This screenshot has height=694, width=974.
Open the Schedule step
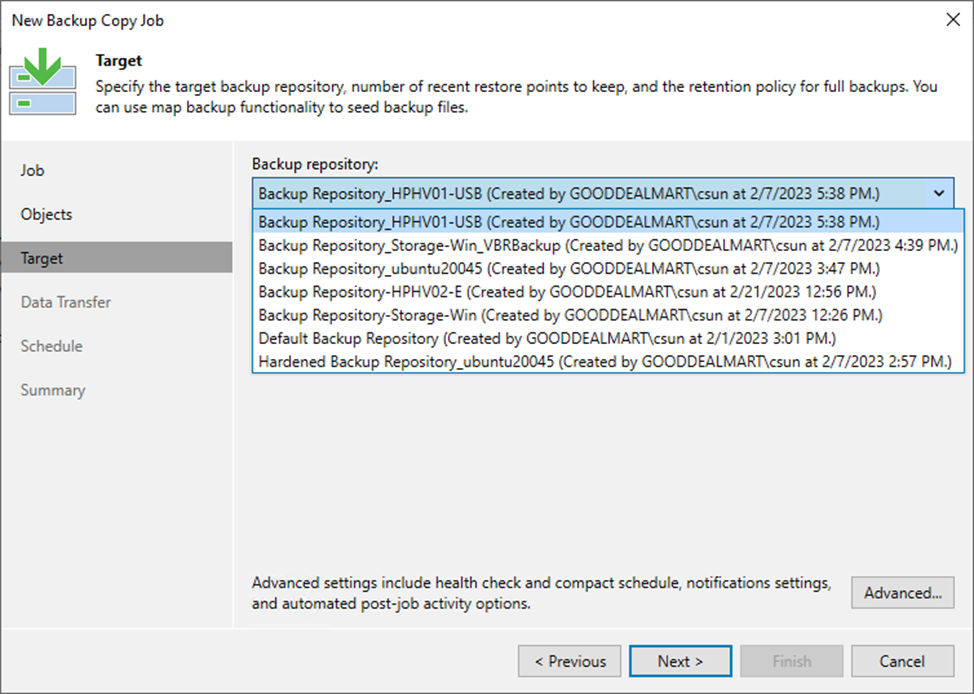(52, 346)
